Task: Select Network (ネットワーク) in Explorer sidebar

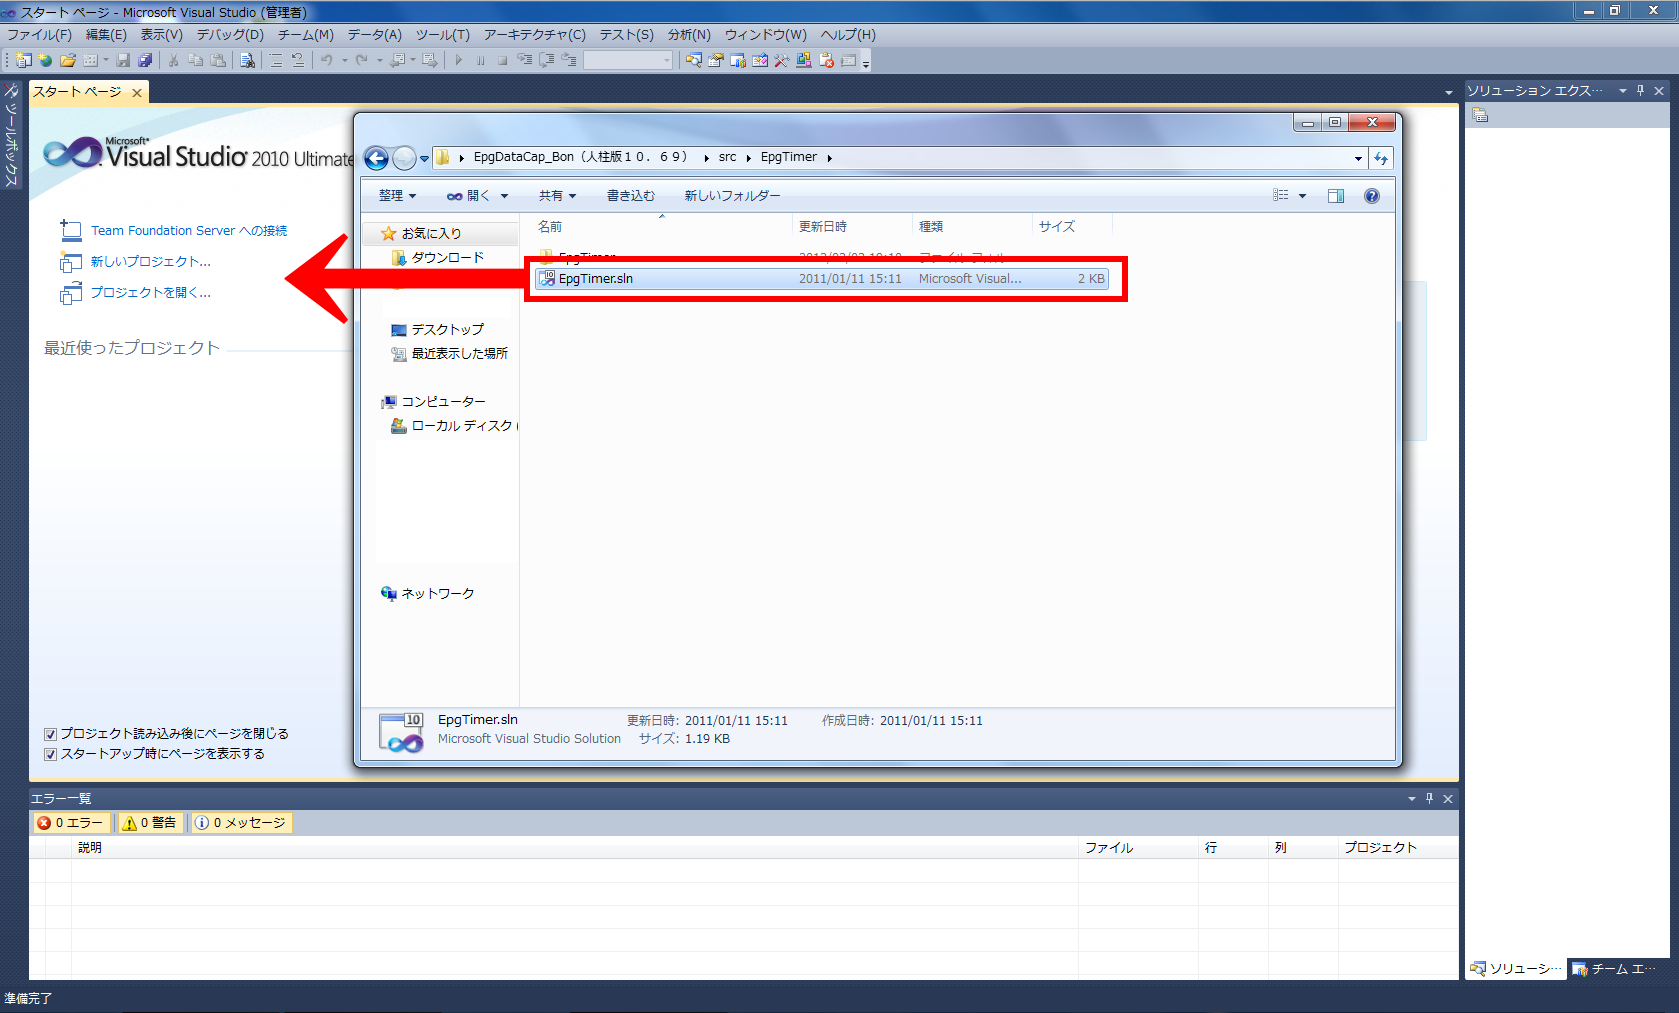Action: click(428, 594)
